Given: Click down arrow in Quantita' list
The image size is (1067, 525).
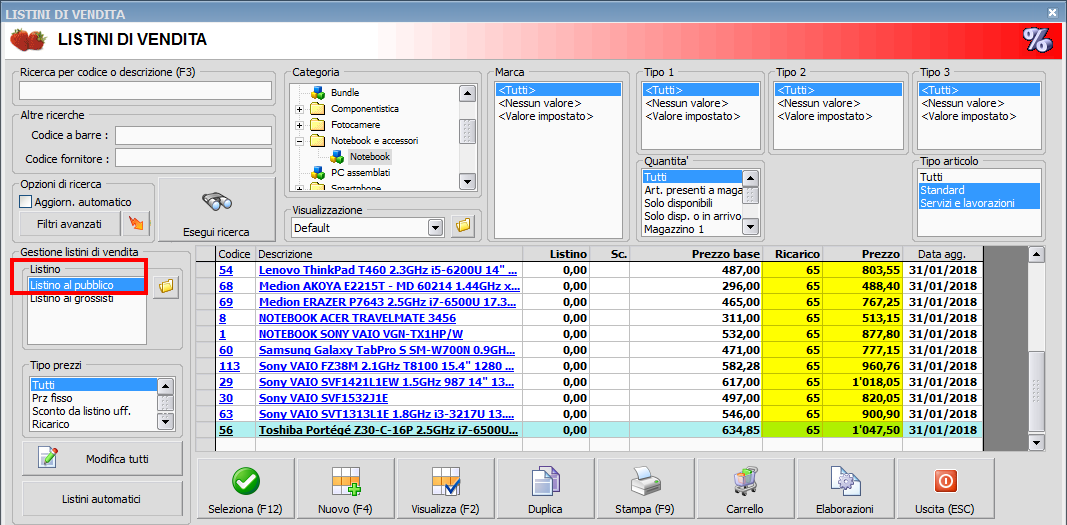Looking at the screenshot, I should coord(751,226).
